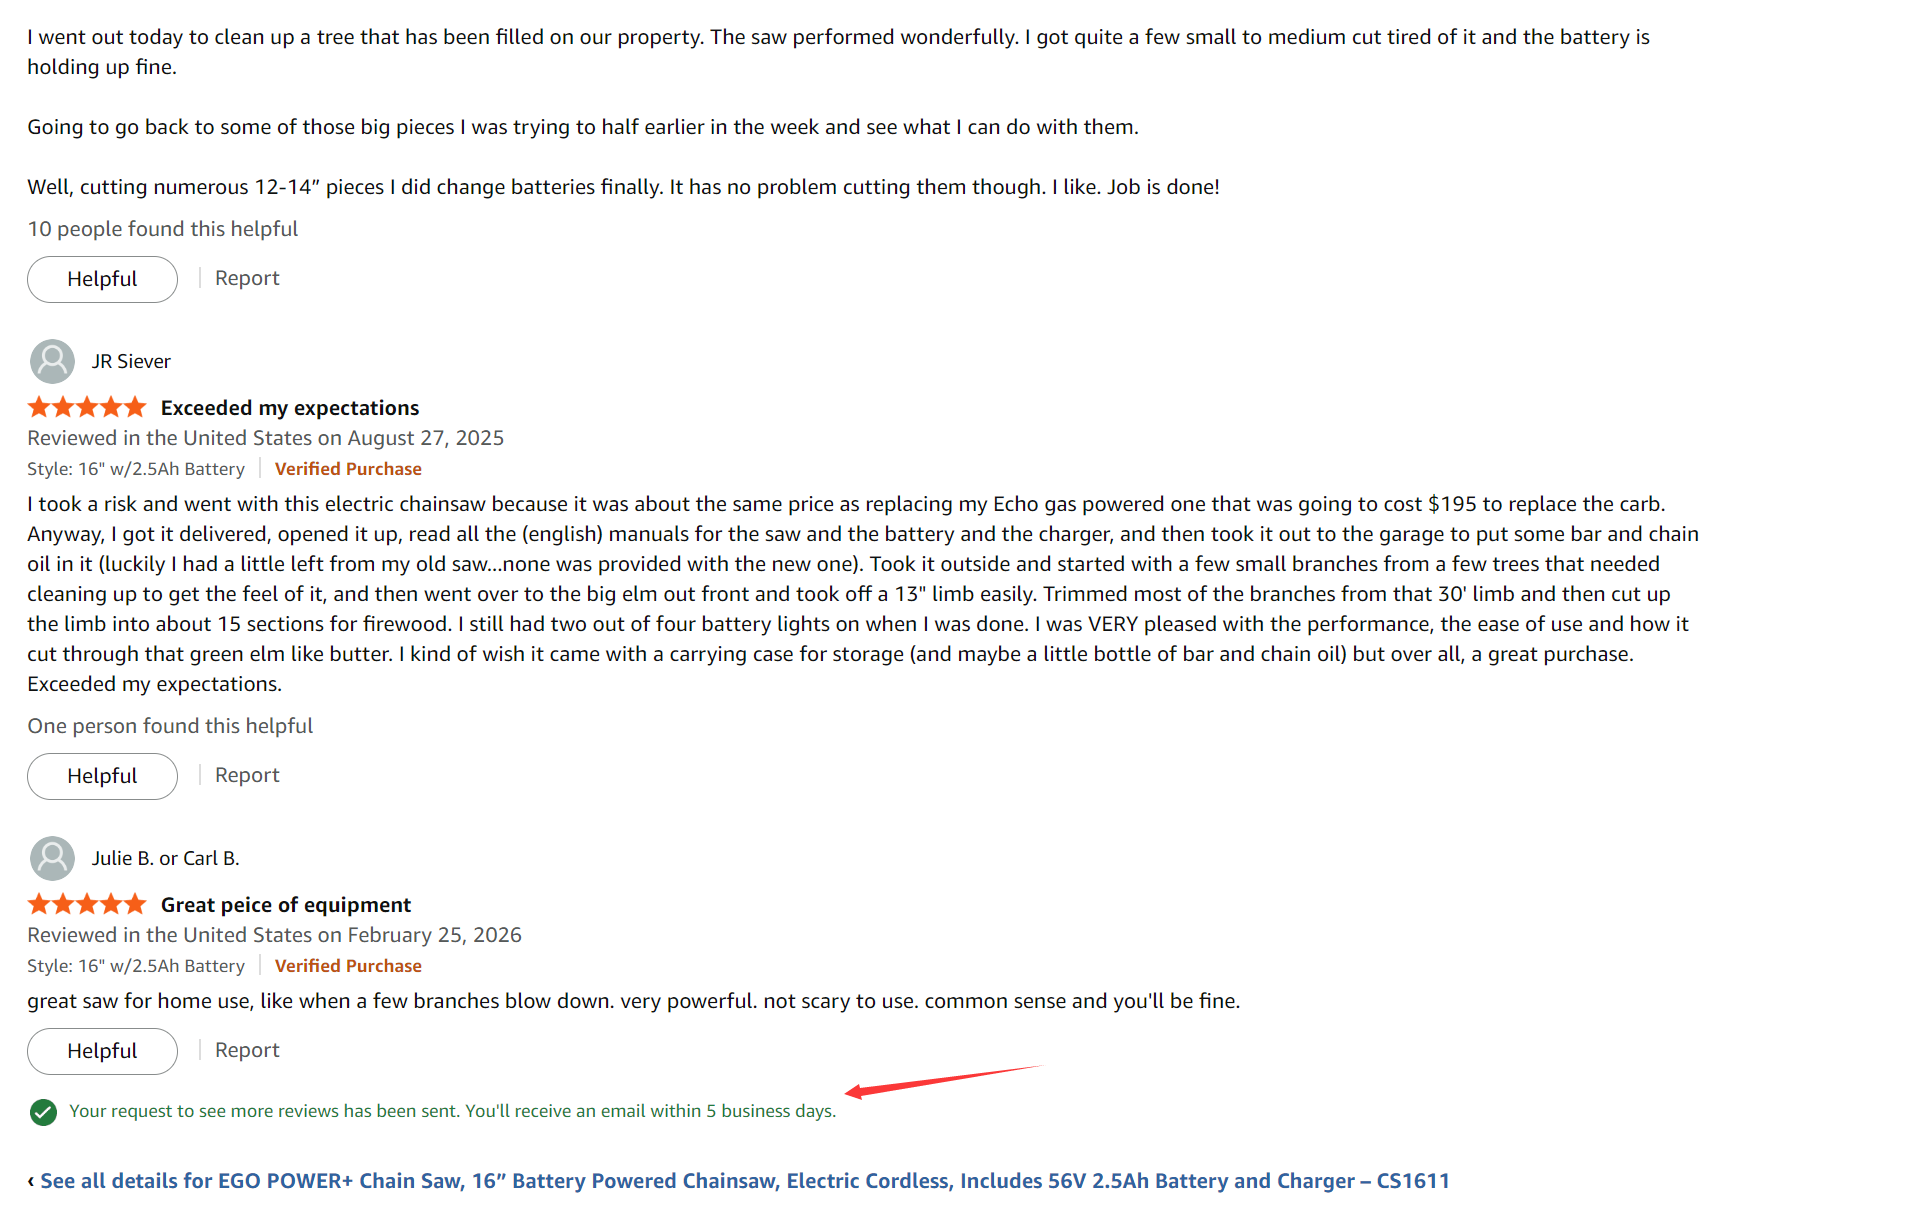Open the 'Great peice of equipment' review title
Screen dimensions: 1924x1223
pyautogui.click(x=286, y=905)
